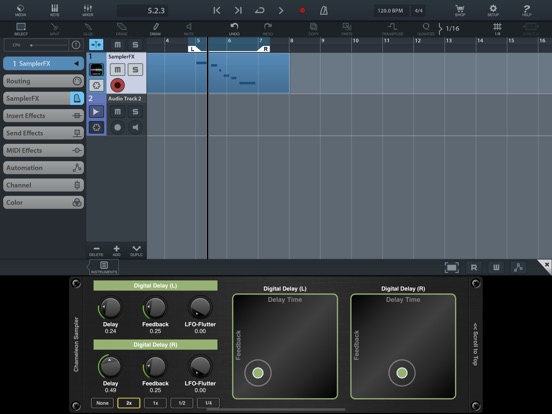Open the Shop cart icon
The height and width of the screenshot is (414, 552).
click(x=460, y=10)
